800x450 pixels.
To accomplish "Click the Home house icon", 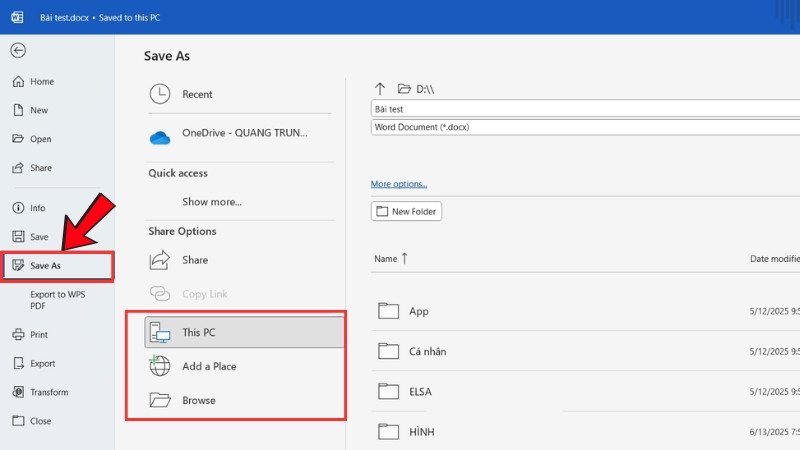I will pyautogui.click(x=18, y=81).
